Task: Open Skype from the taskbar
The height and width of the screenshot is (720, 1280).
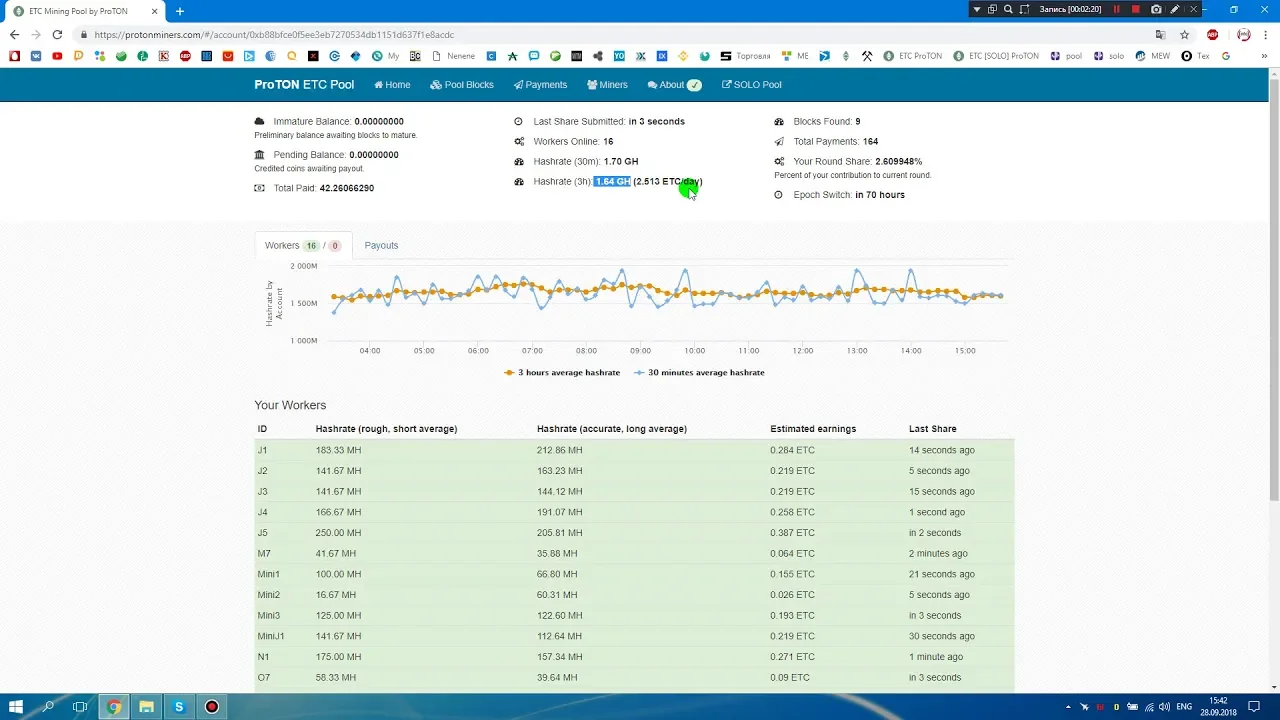Action: coord(179,707)
